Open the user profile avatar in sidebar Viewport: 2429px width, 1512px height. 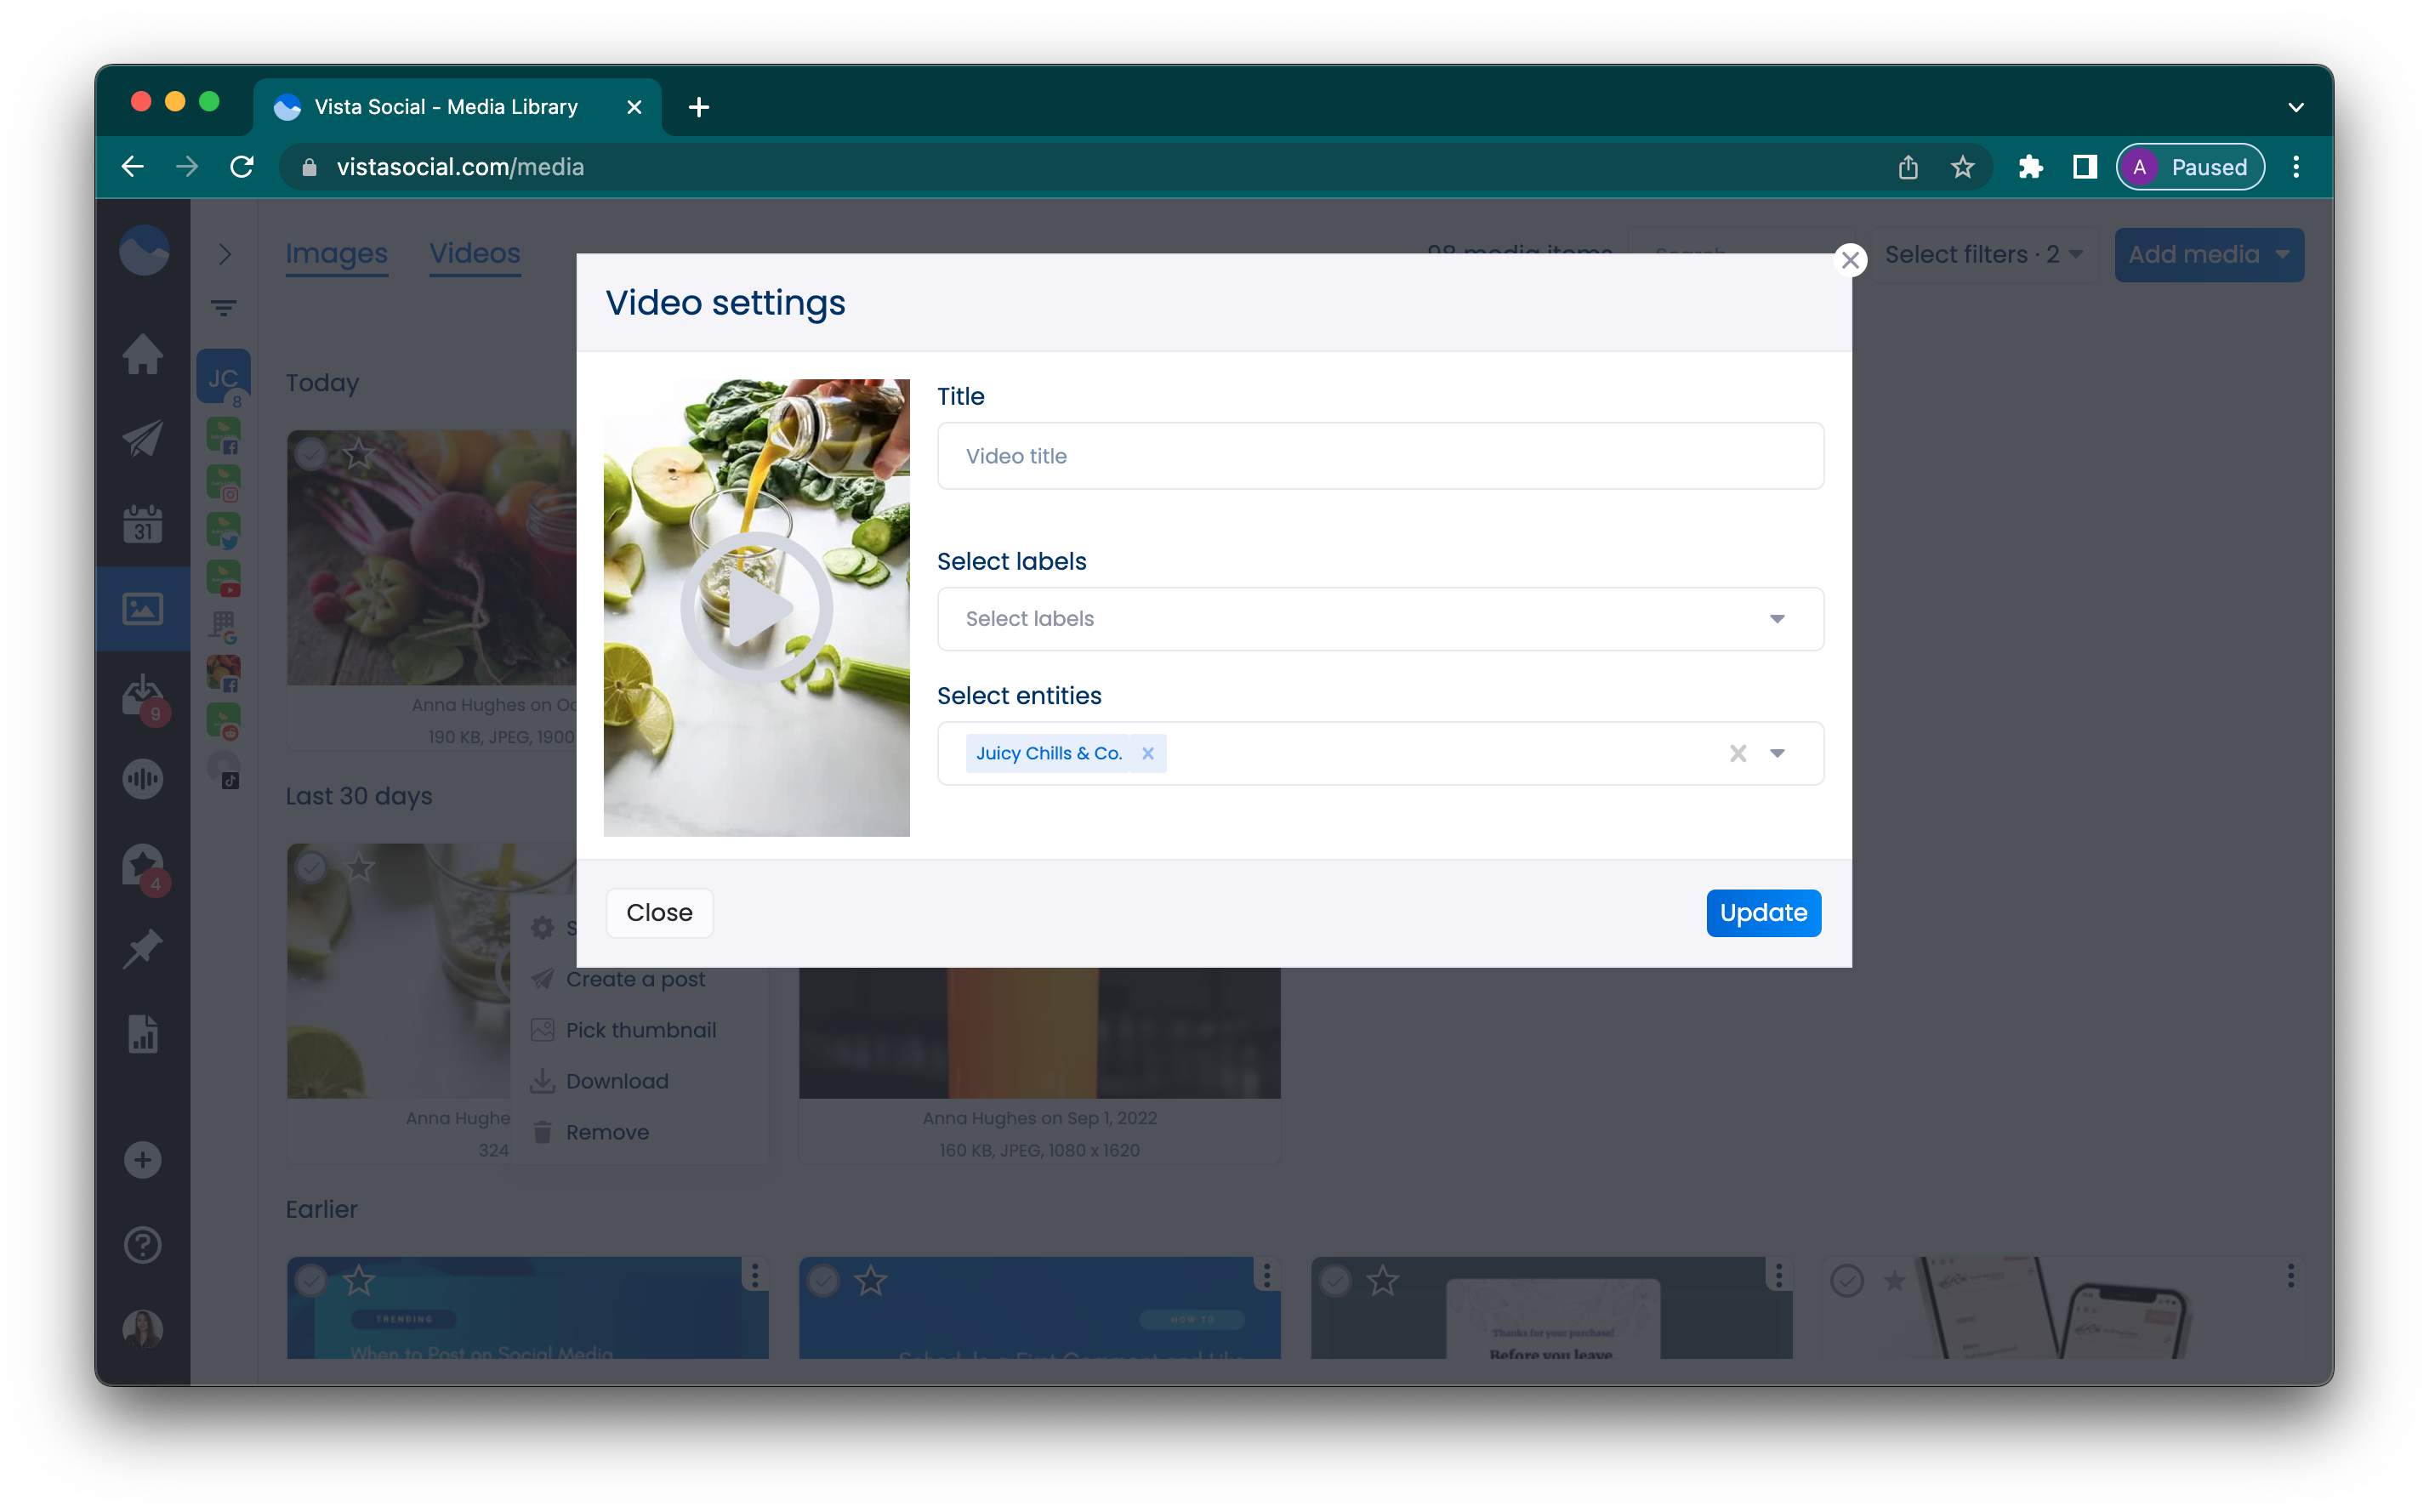coord(143,1330)
